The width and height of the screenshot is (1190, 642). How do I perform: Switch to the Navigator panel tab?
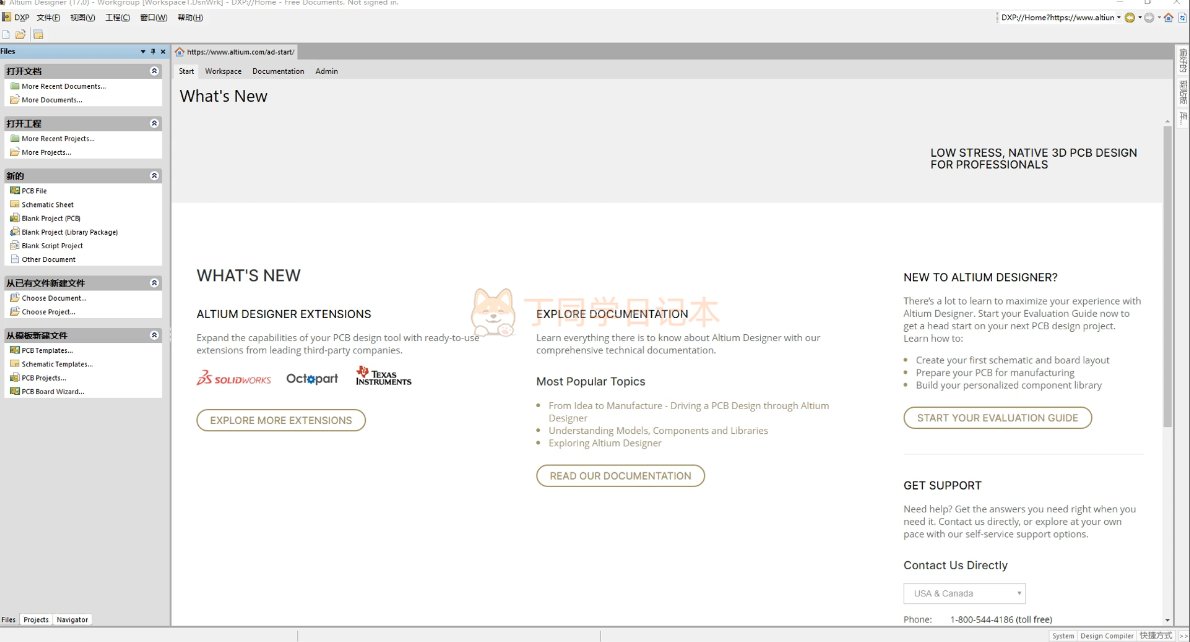(x=72, y=619)
